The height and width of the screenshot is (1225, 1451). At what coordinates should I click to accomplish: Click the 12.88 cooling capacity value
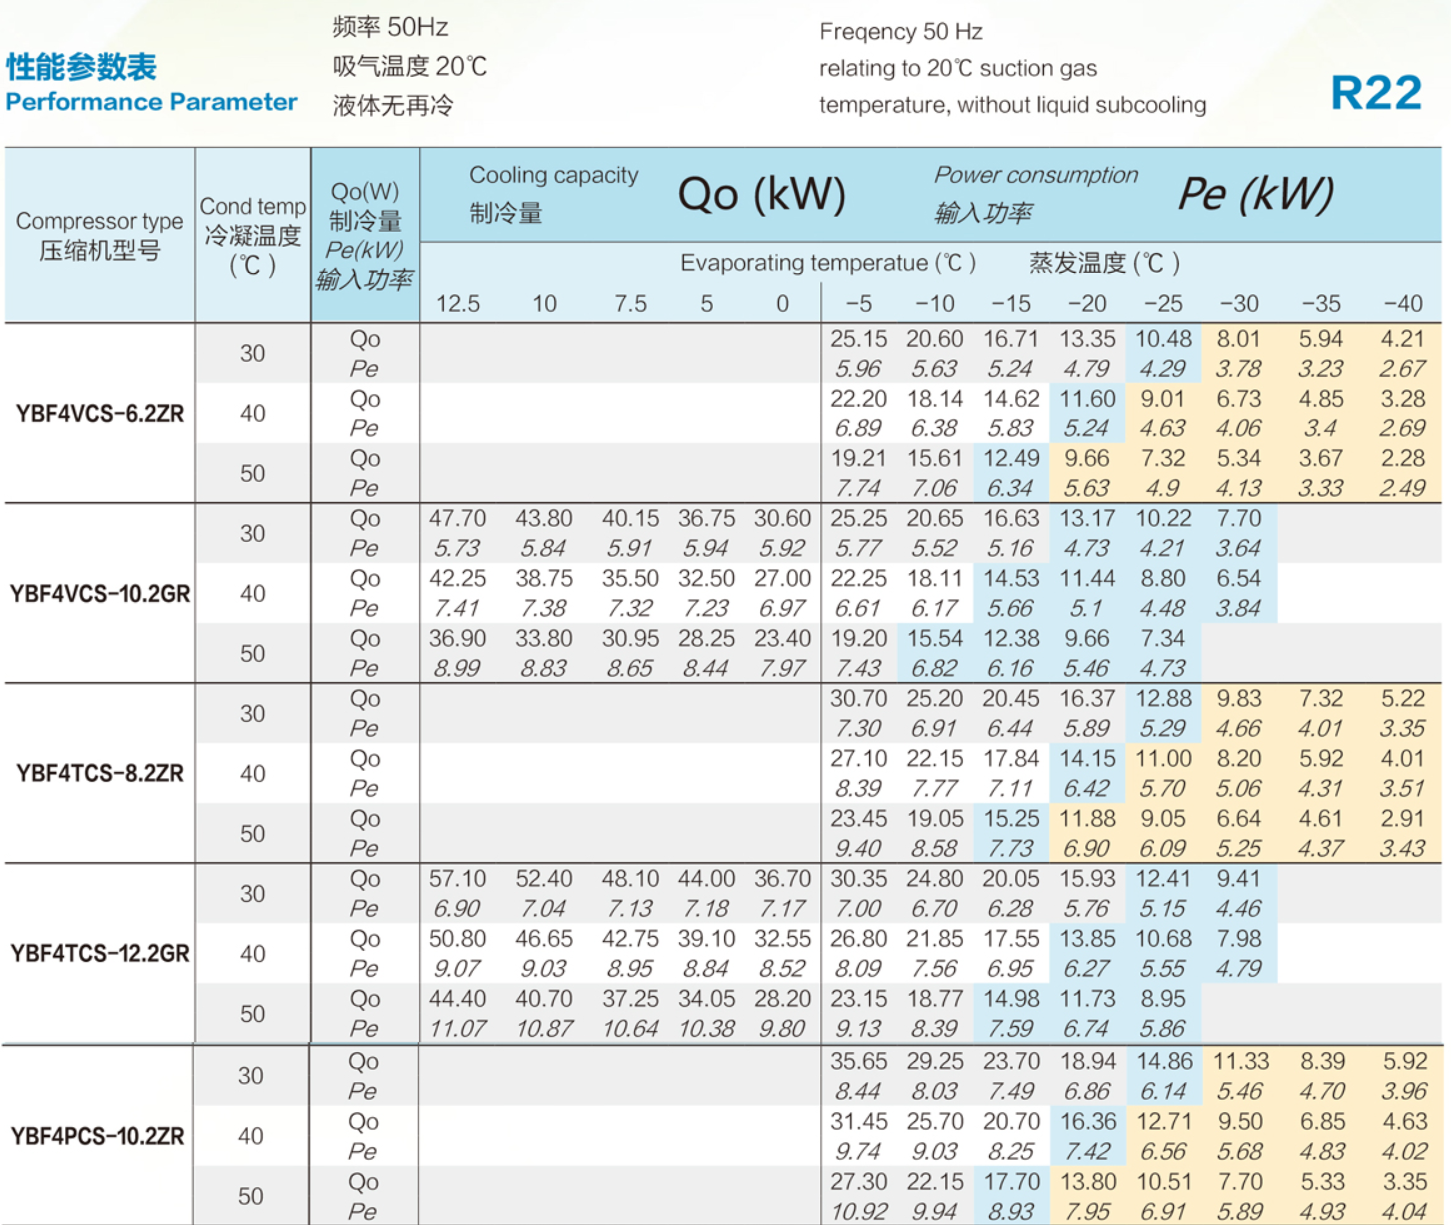1163,699
